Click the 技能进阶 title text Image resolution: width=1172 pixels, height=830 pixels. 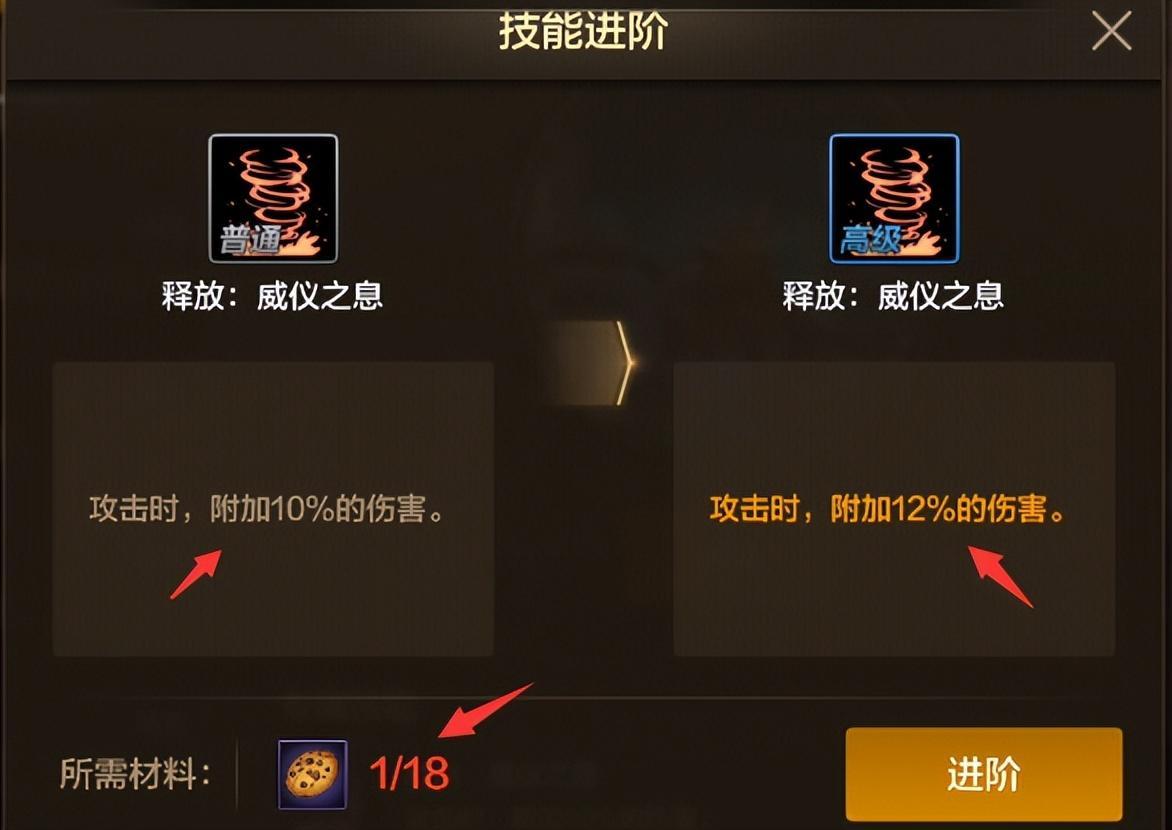coord(583,32)
